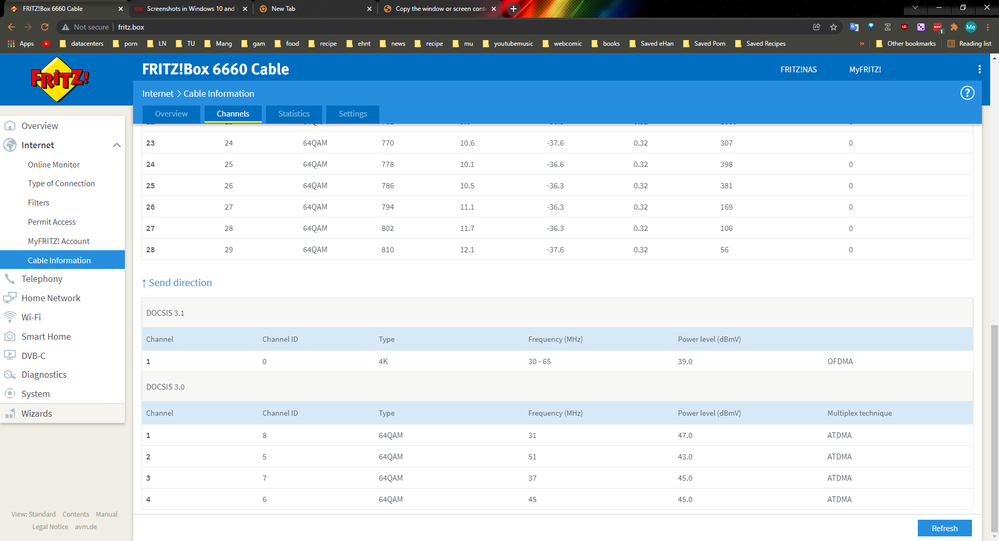Open the Apps shortcut in bookmarks bar
Screen dimensions: 999x541
20,43
